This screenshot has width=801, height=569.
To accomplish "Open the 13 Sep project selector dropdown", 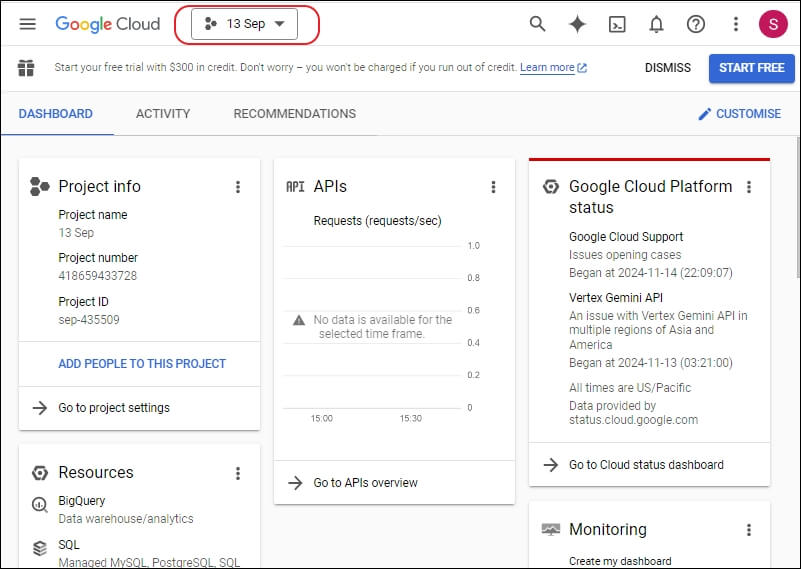I will click(244, 24).
